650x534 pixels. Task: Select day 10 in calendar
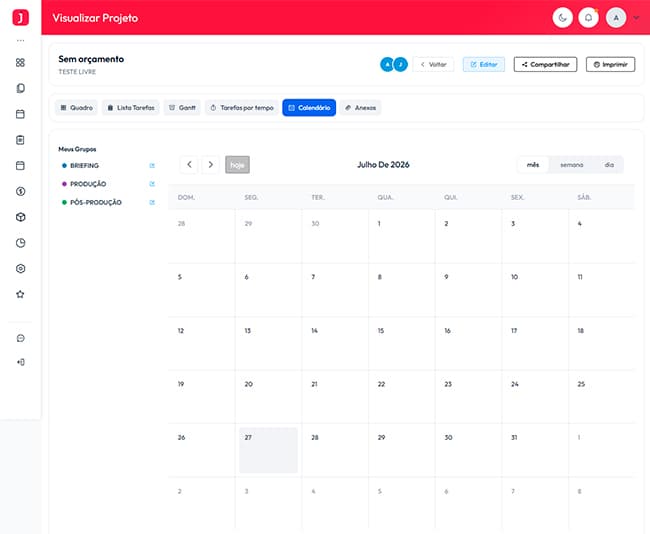(x=535, y=290)
